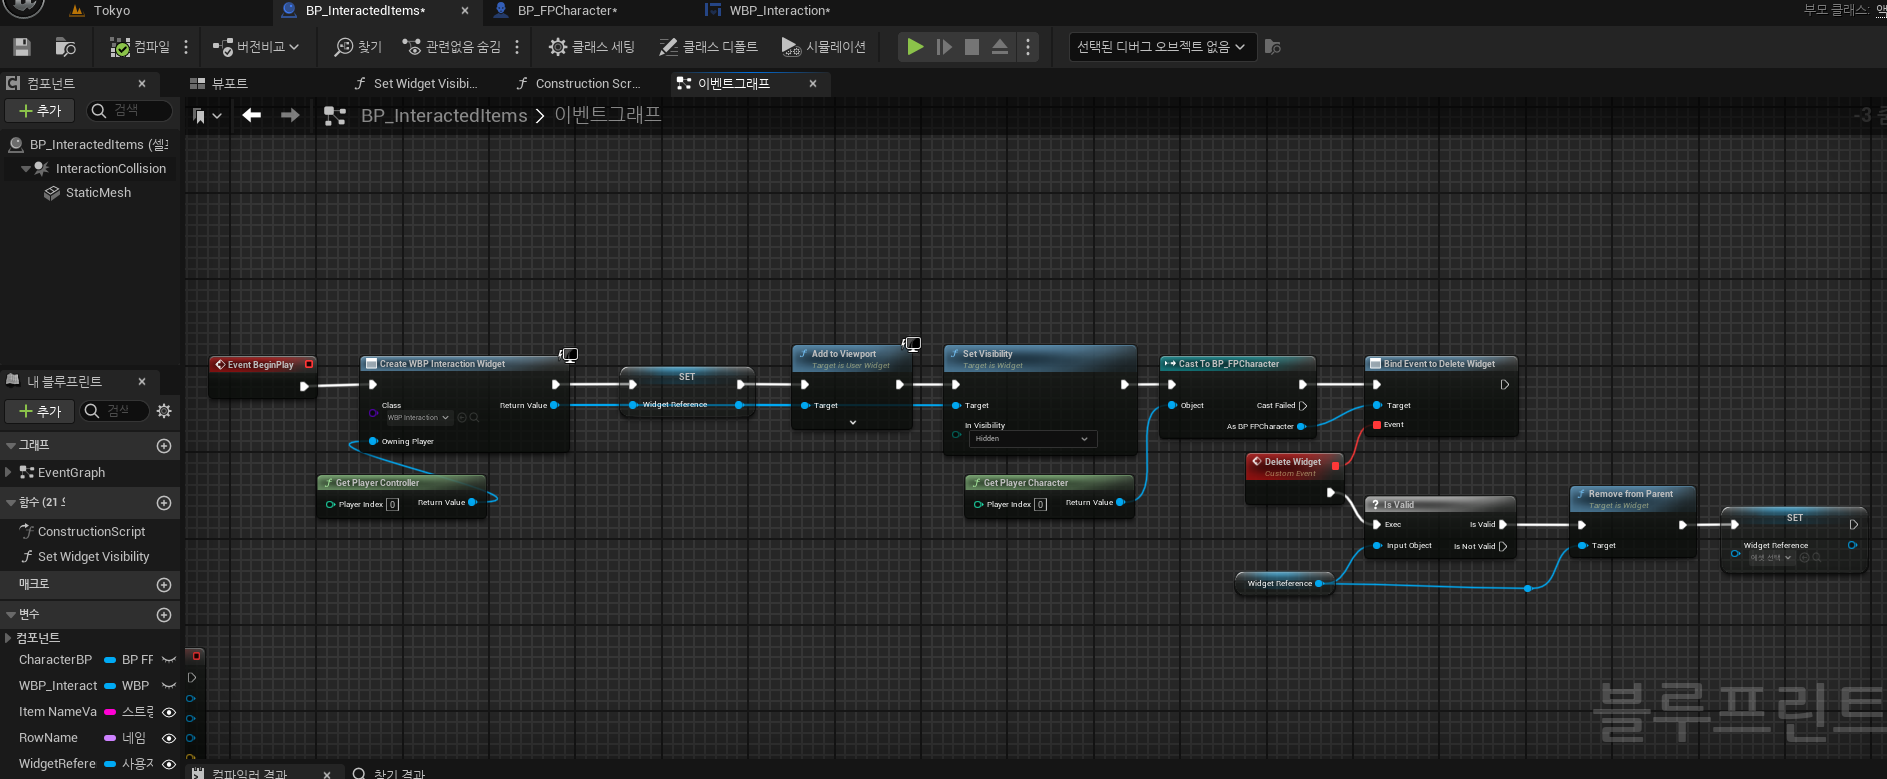Viewport: 1887px width, 779px height.
Task: Click RowName purple type pill
Action: coord(110,738)
